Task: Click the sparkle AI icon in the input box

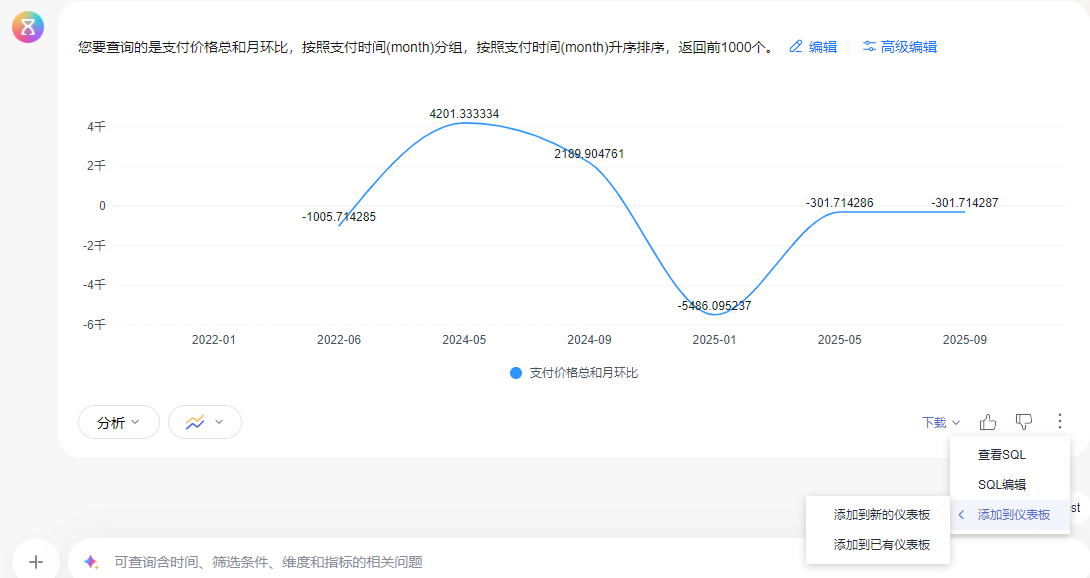Action: click(91, 561)
